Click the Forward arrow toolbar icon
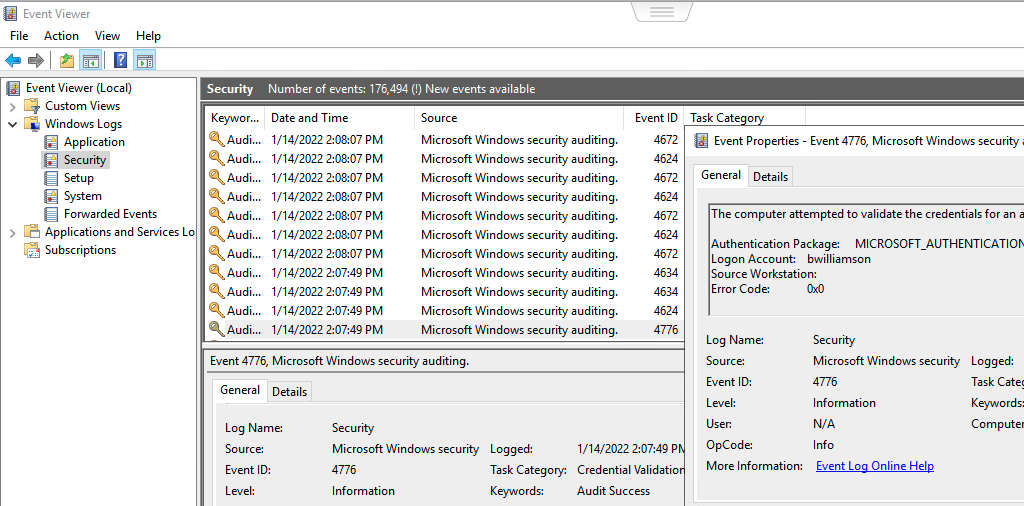Viewport: 1024px width, 506px height. pos(36,61)
